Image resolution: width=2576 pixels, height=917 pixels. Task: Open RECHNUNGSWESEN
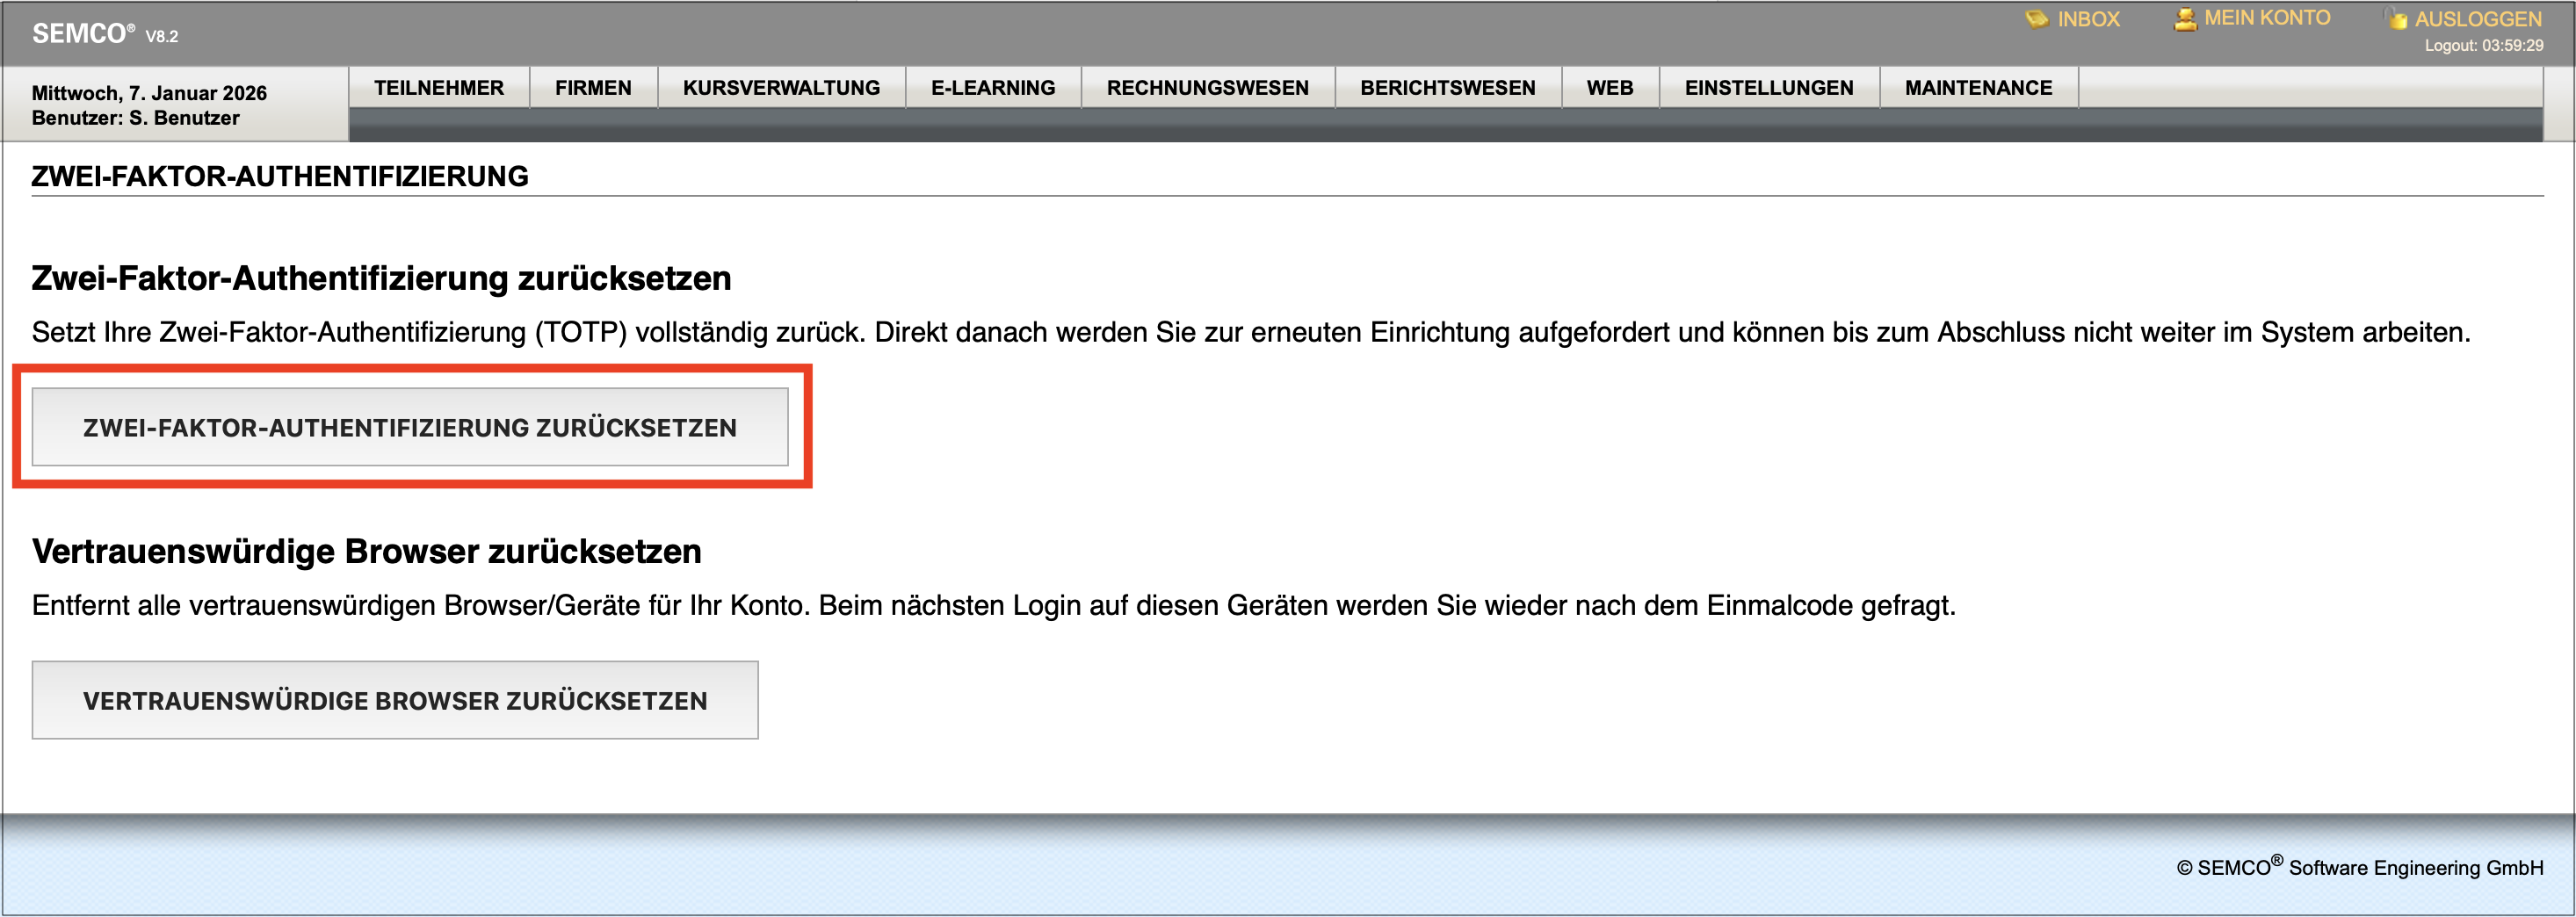[1207, 87]
